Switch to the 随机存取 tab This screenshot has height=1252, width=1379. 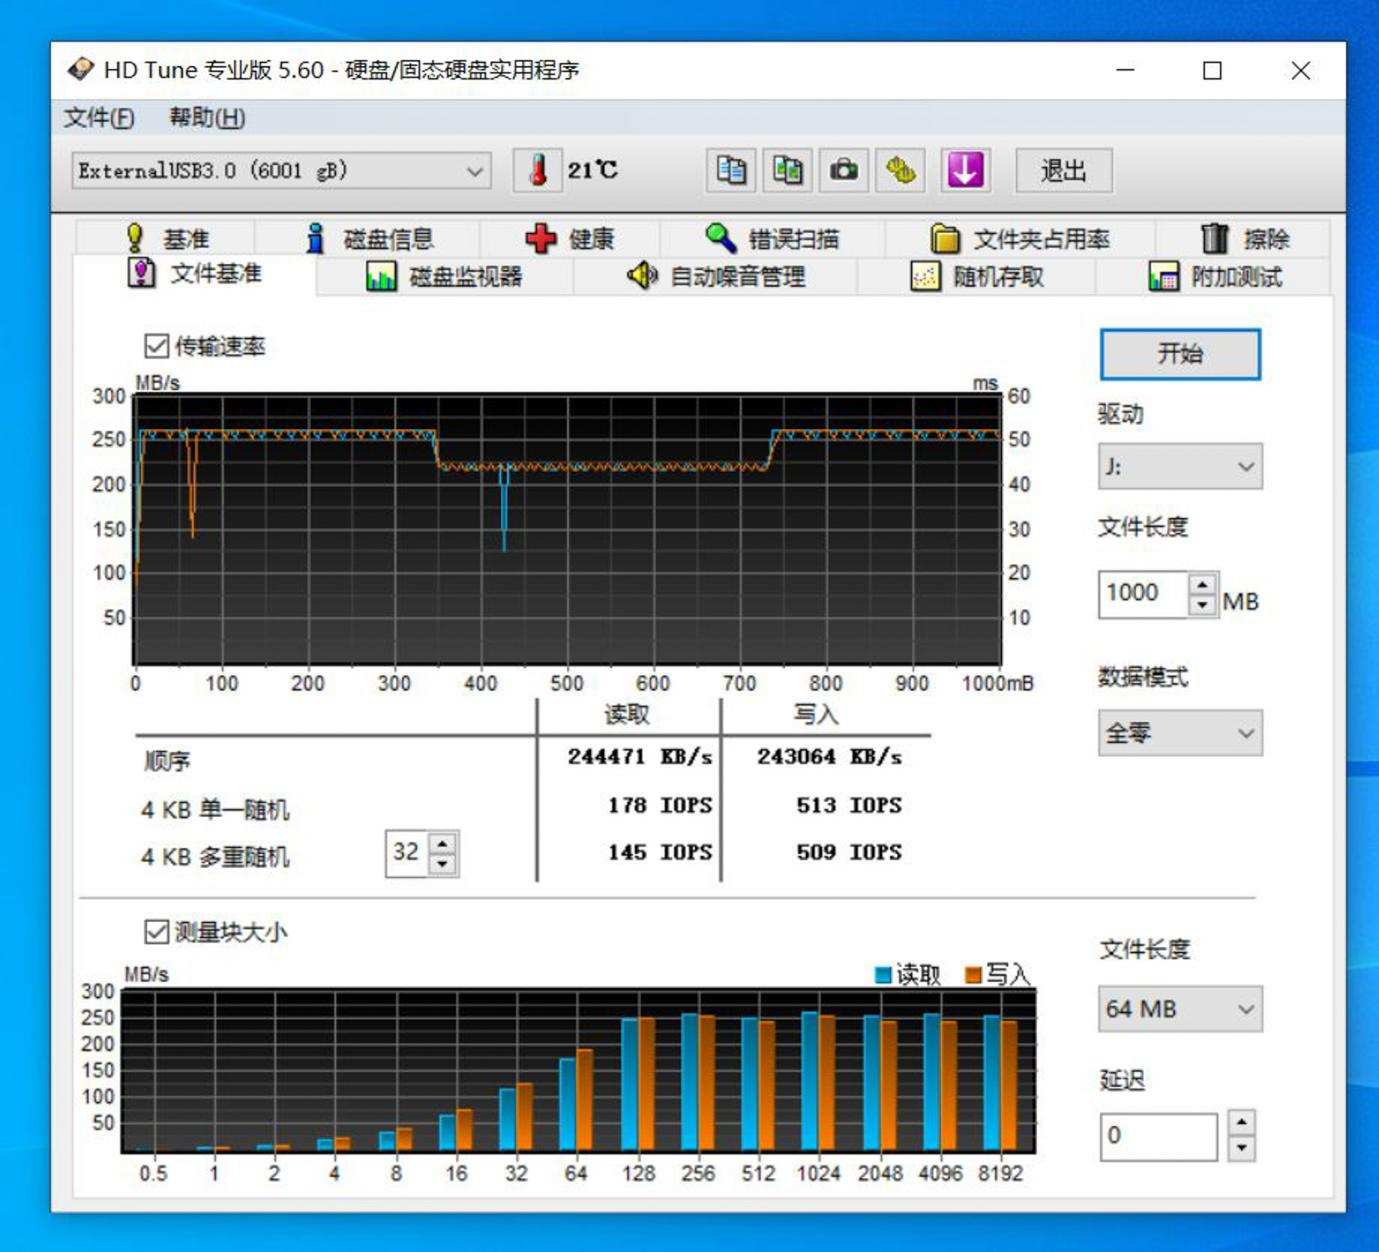coord(977,277)
